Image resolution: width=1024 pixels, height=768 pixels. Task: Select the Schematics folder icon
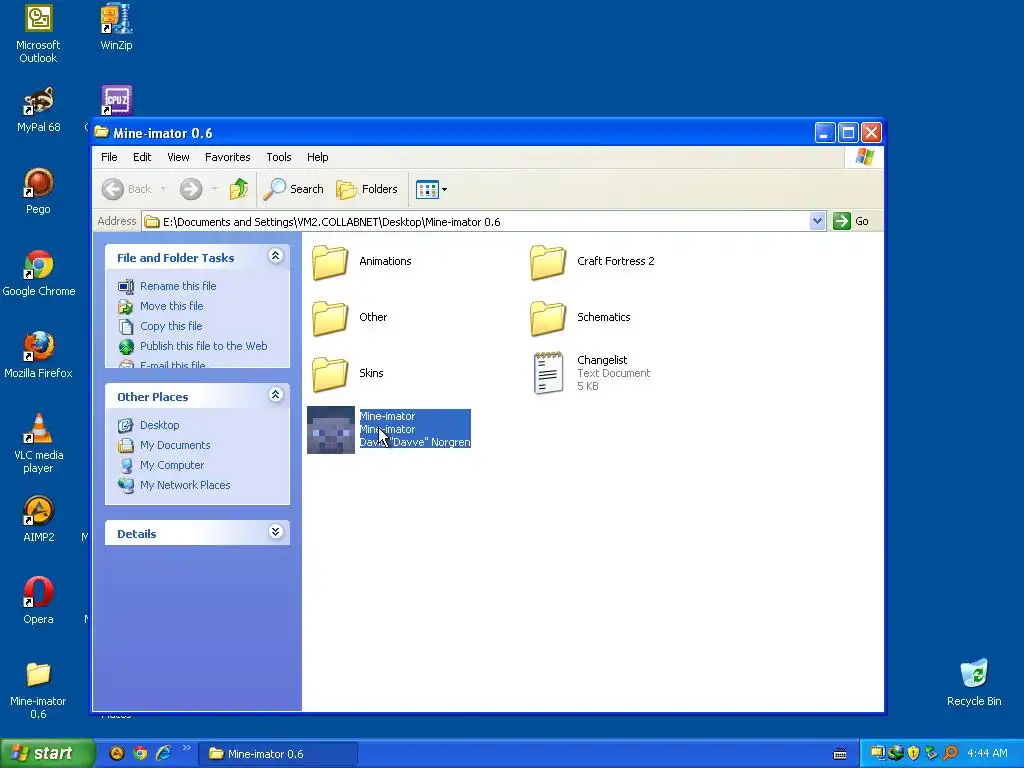548,317
